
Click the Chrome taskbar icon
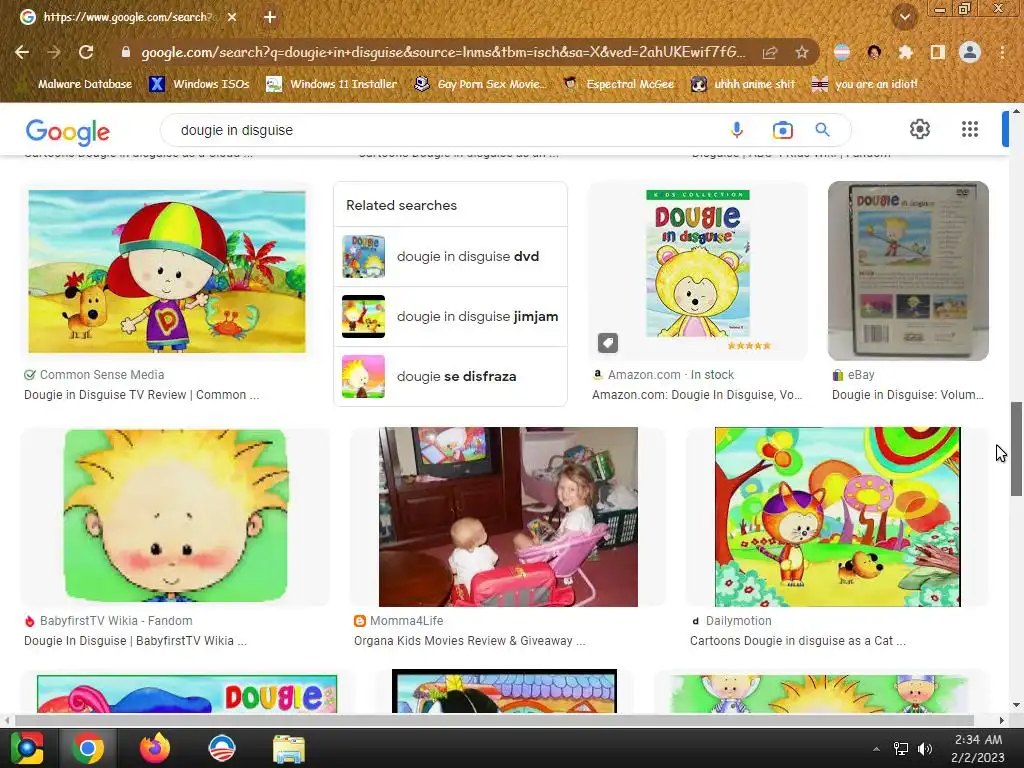tap(88, 748)
